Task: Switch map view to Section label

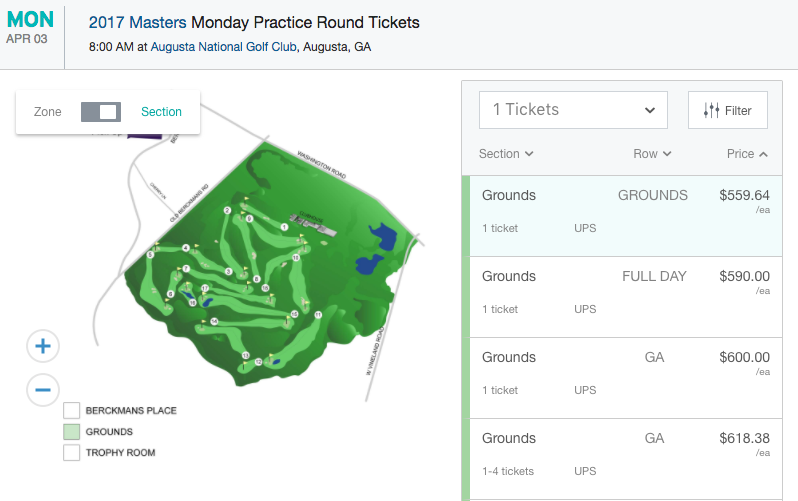Action: 161,112
